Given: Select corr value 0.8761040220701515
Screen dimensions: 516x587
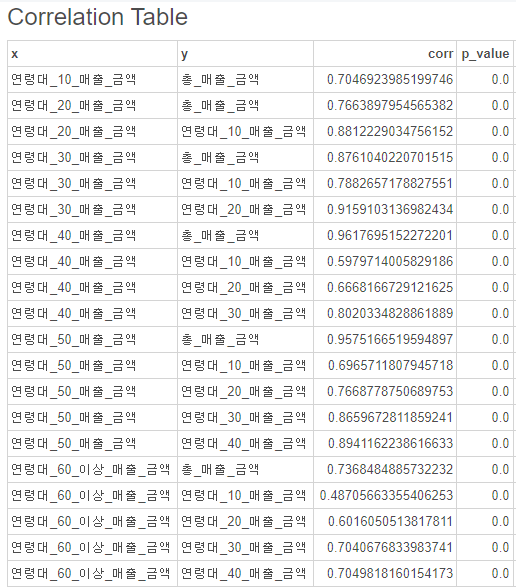Looking at the screenshot, I should (x=390, y=158).
